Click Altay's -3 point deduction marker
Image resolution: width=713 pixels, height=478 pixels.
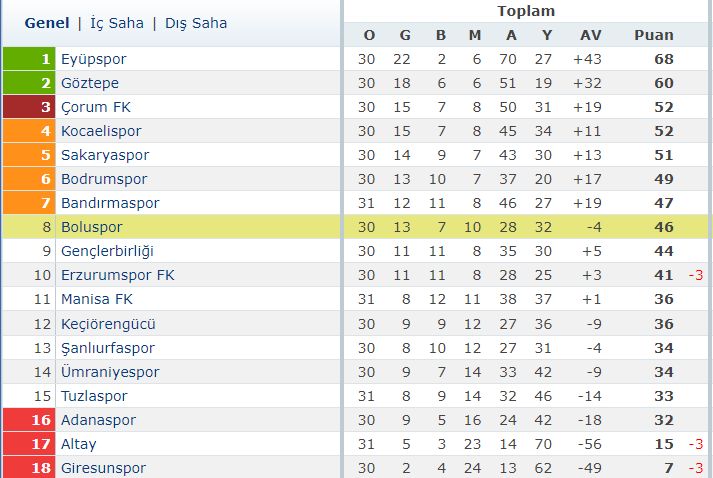696,444
